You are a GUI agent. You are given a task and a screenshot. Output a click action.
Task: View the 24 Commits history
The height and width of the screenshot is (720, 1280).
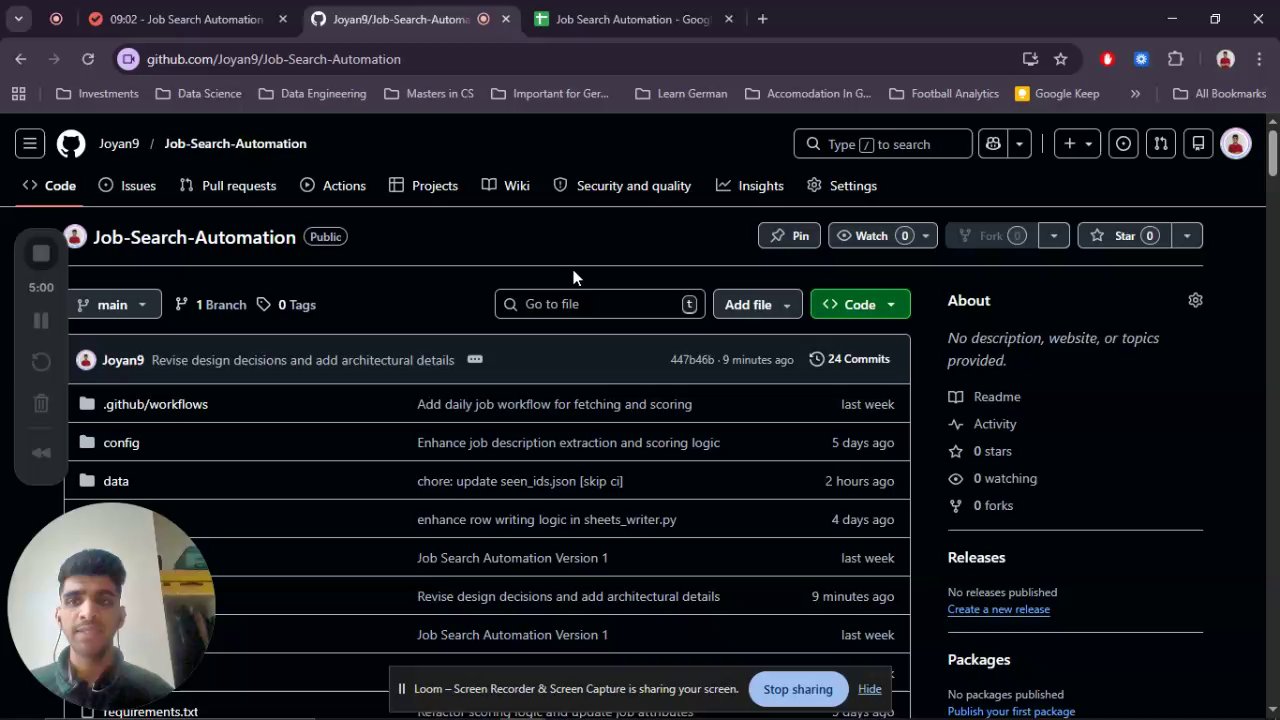[849, 359]
